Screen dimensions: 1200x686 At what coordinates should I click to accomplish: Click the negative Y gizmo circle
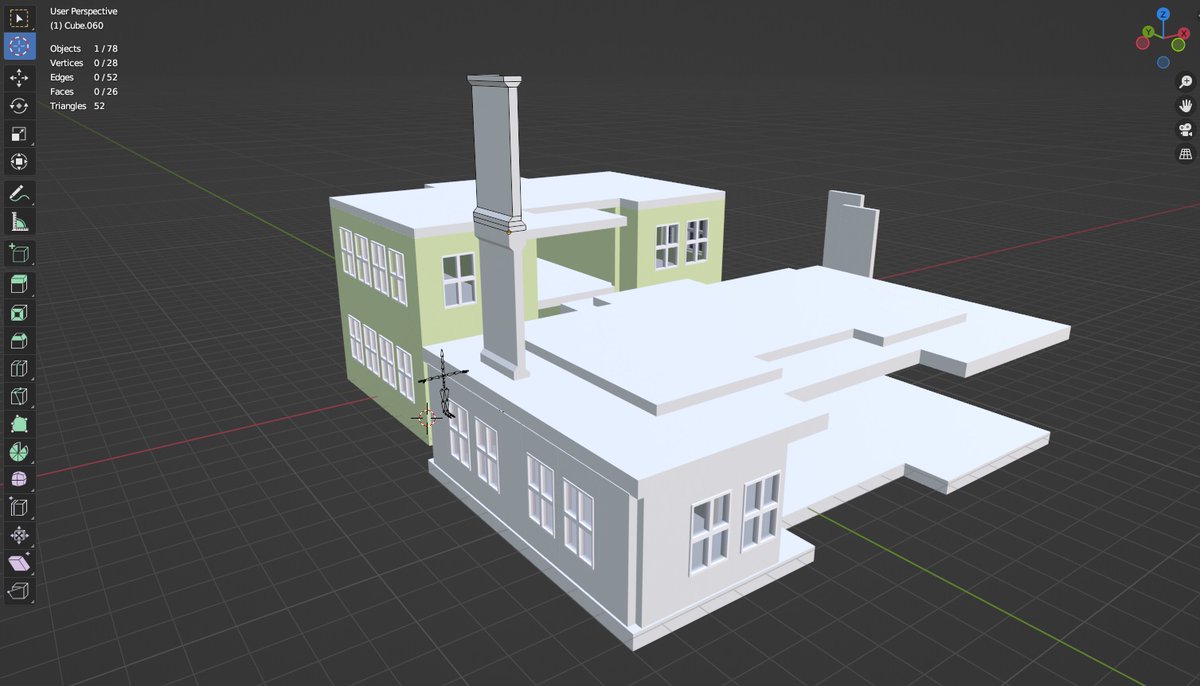point(1178,44)
